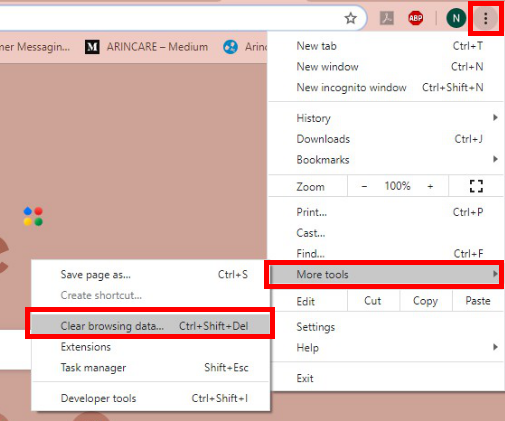Select Clear browsing data
Screen dimensions: 505x421
150,326
